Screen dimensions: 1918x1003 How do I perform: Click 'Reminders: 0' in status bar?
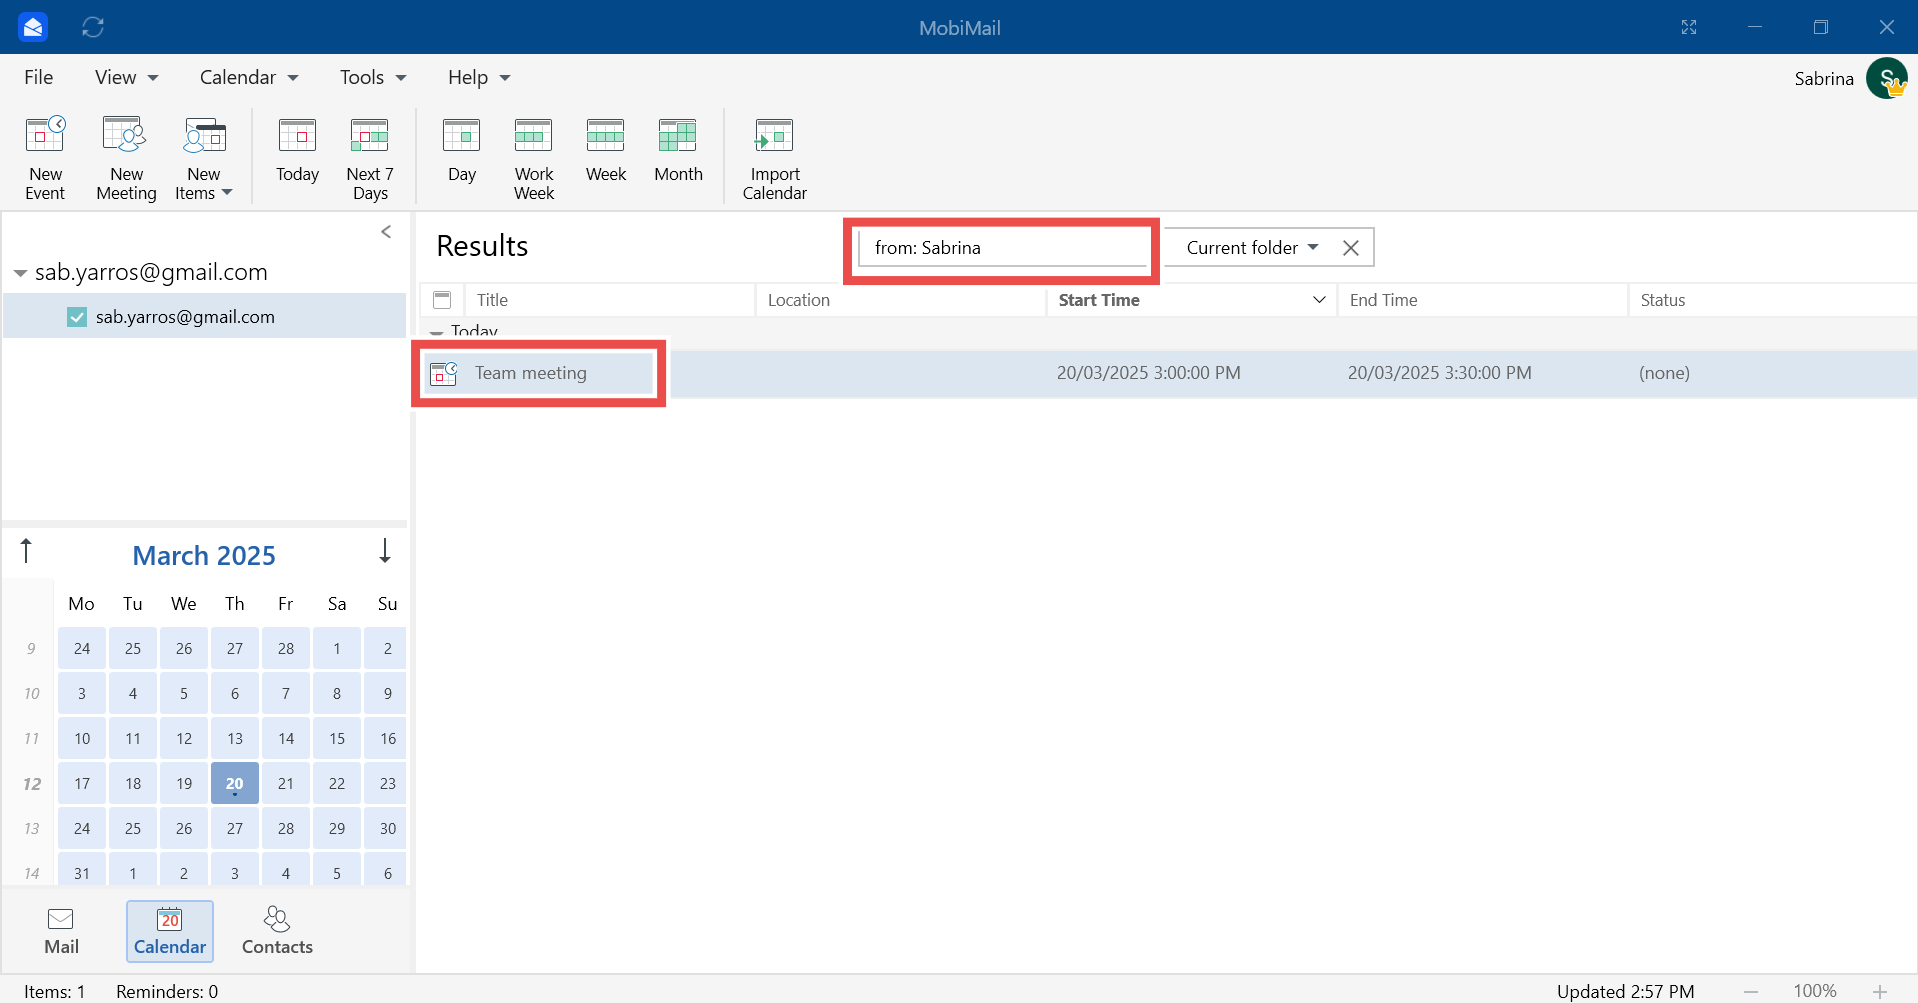click(x=167, y=992)
